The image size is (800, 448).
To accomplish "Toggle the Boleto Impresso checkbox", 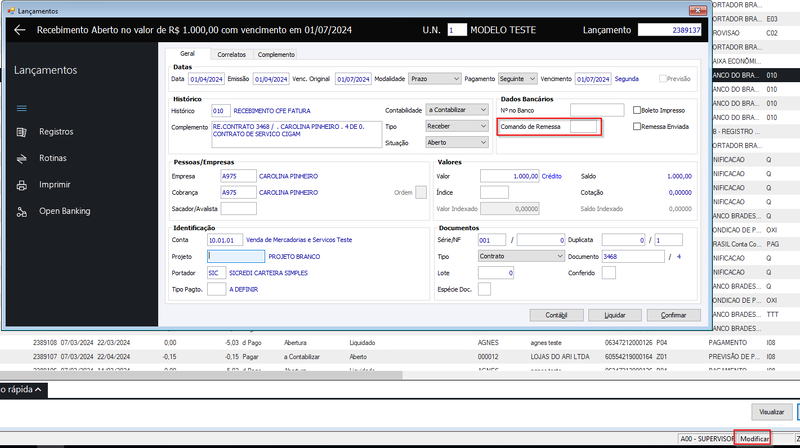I will click(637, 110).
